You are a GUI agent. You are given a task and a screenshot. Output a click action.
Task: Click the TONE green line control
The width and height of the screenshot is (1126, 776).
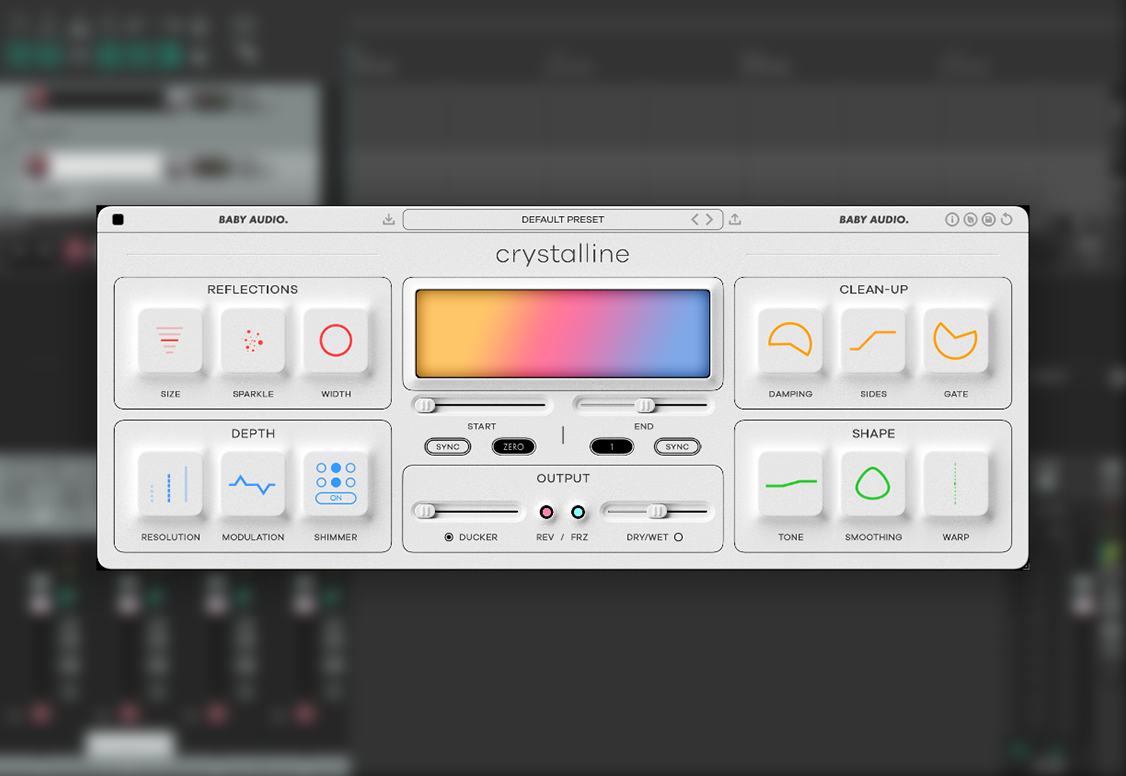click(x=790, y=484)
